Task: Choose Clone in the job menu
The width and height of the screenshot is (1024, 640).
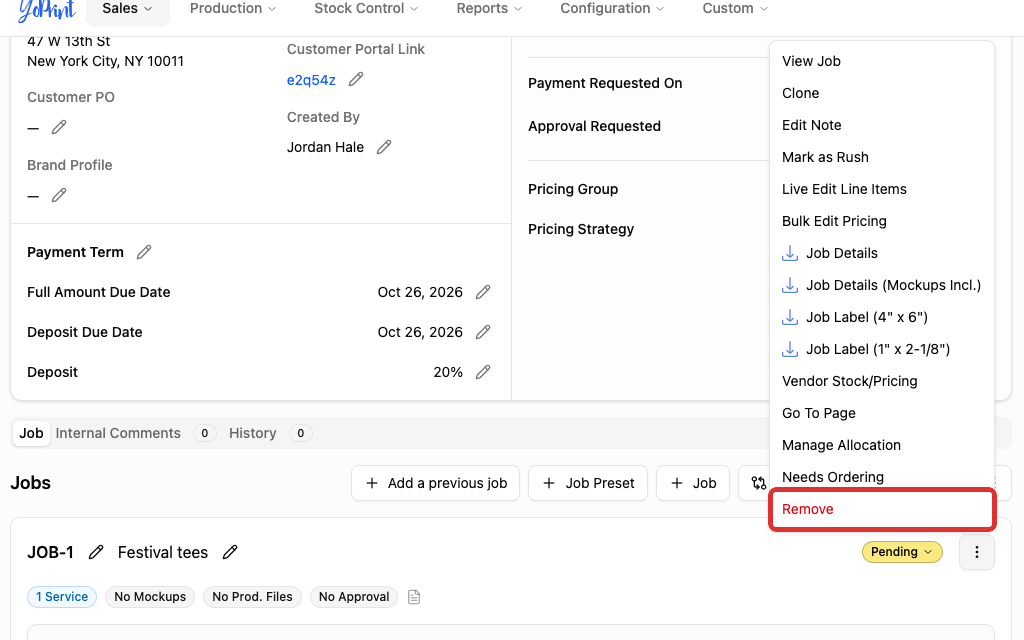Action: tap(882, 93)
